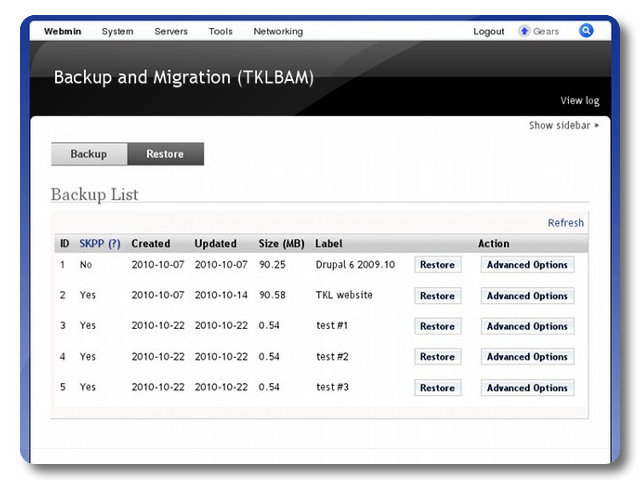
Task: Open the System menu
Action: [117, 32]
